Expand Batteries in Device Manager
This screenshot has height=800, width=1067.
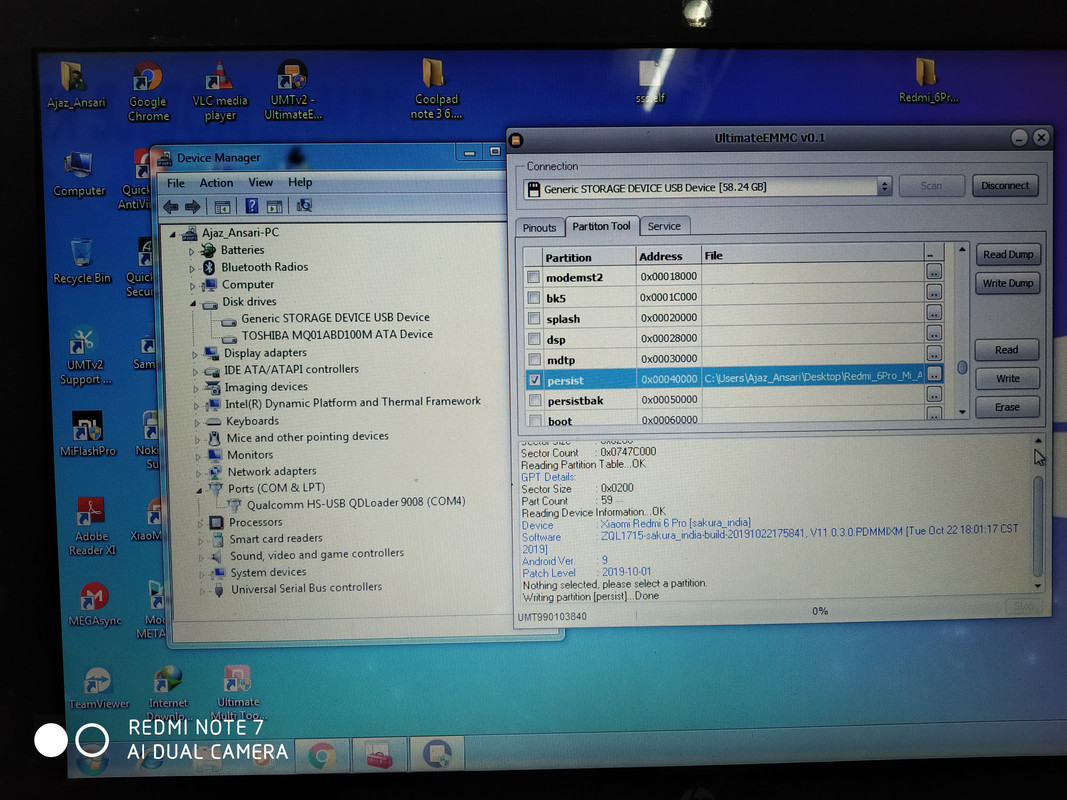pos(191,251)
